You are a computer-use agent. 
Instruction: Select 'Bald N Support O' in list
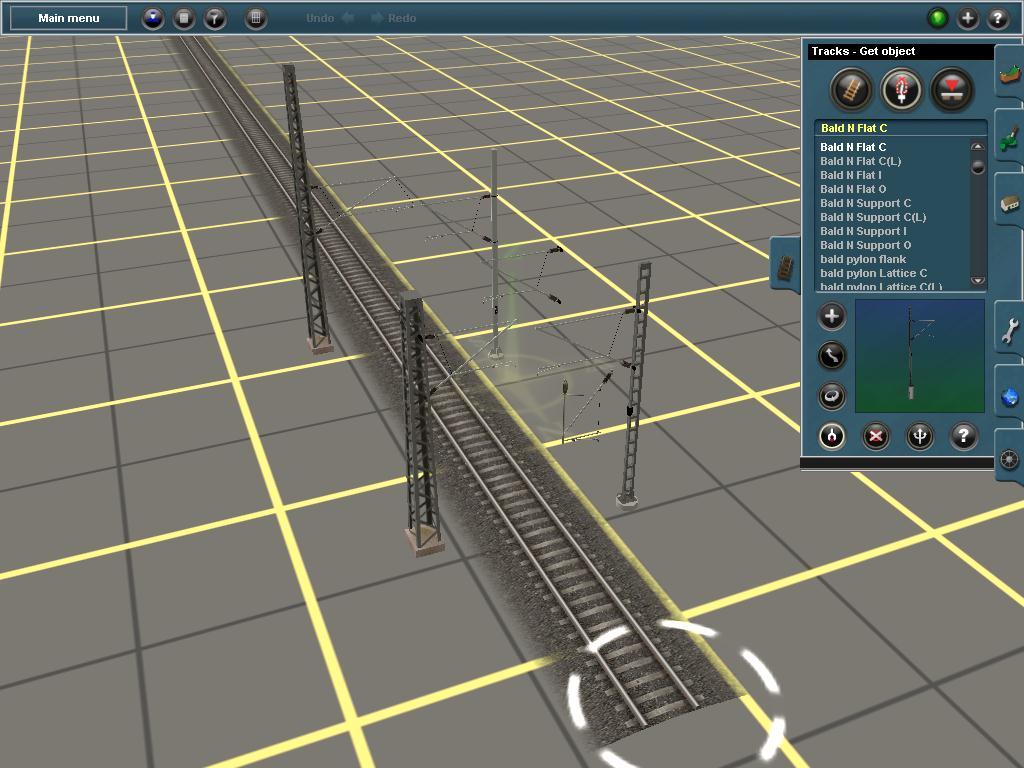[865, 245]
